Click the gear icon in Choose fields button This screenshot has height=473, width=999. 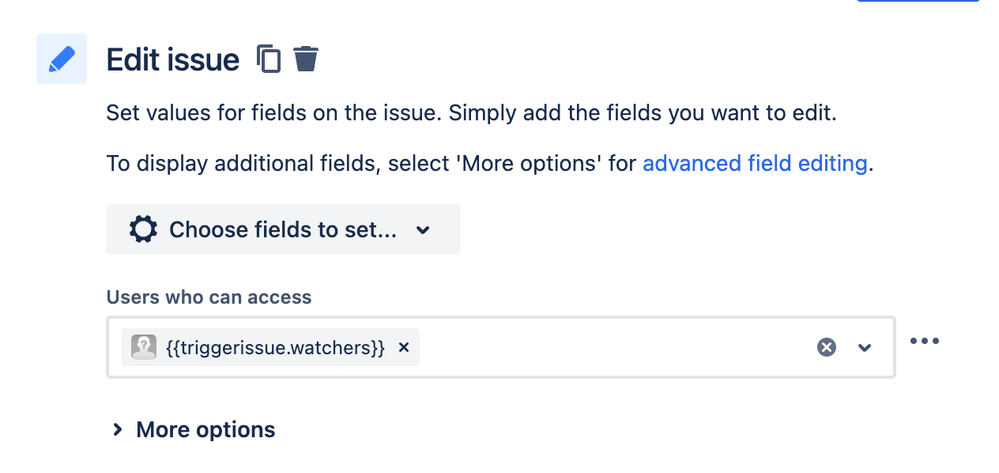143,229
